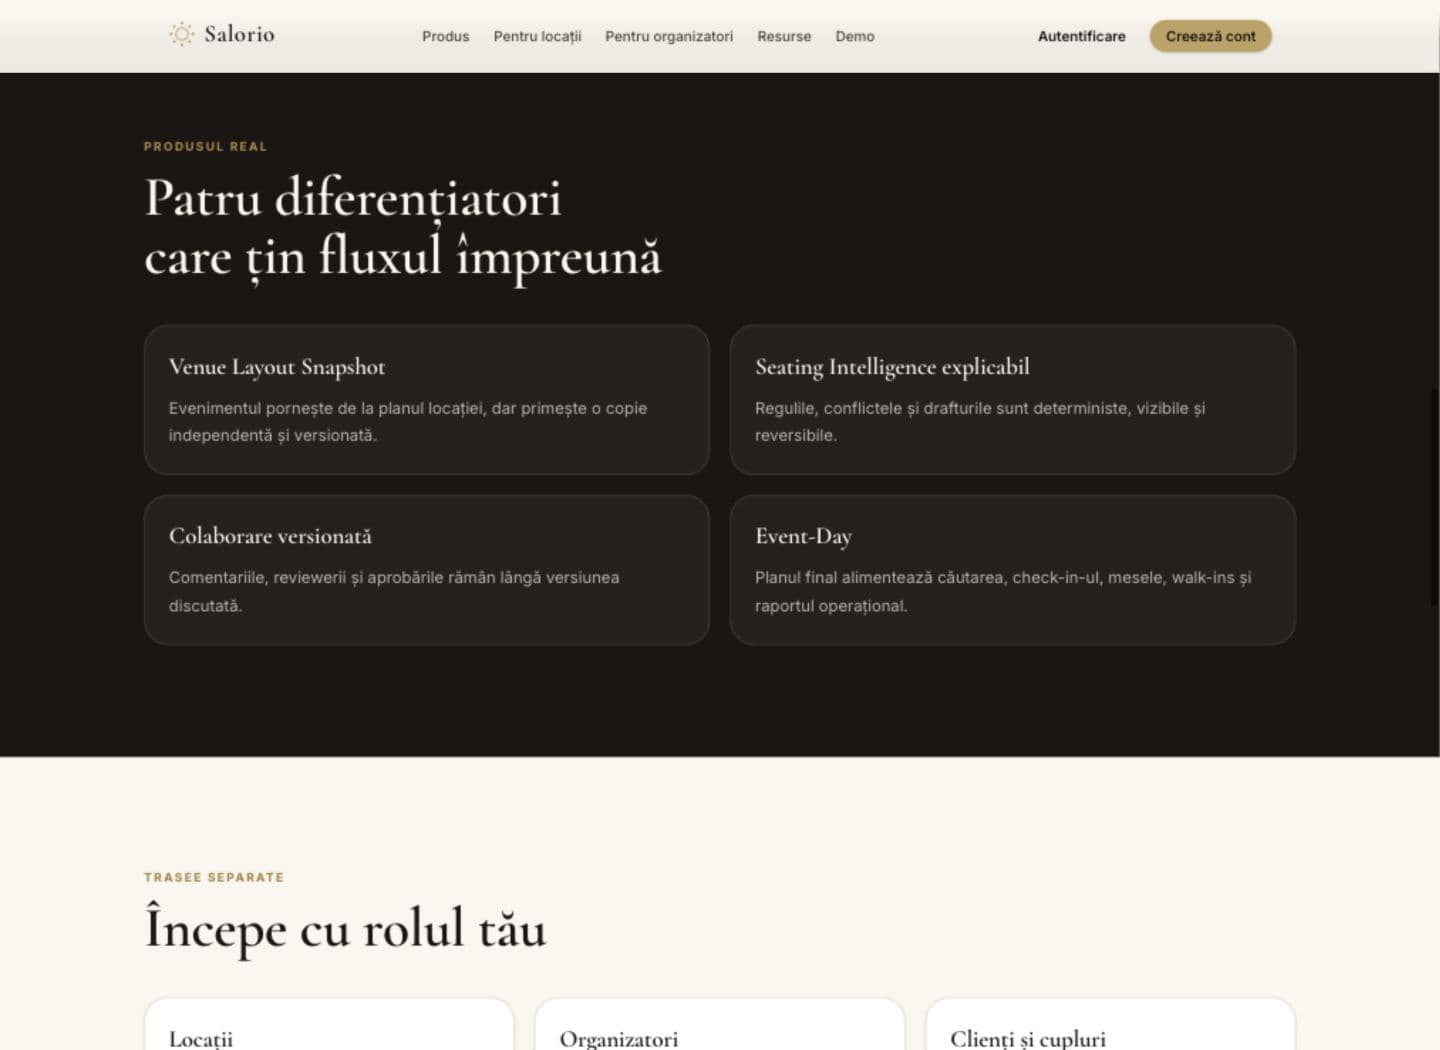Screen dimensions: 1440x1050
Task: Select the Venue Layout Snapshot card
Action: [426, 399]
